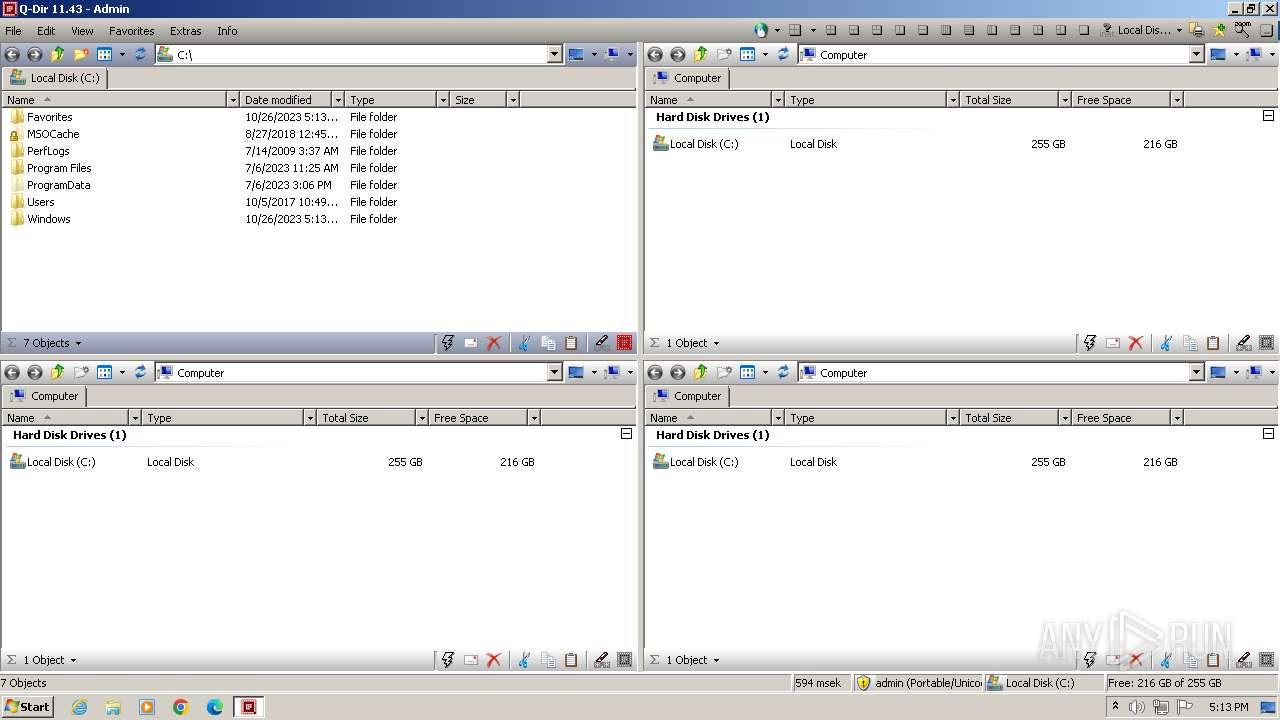Open the Date modified column dropdown arrow
The width and height of the screenshot is (1280, 720).
[338, 100]
